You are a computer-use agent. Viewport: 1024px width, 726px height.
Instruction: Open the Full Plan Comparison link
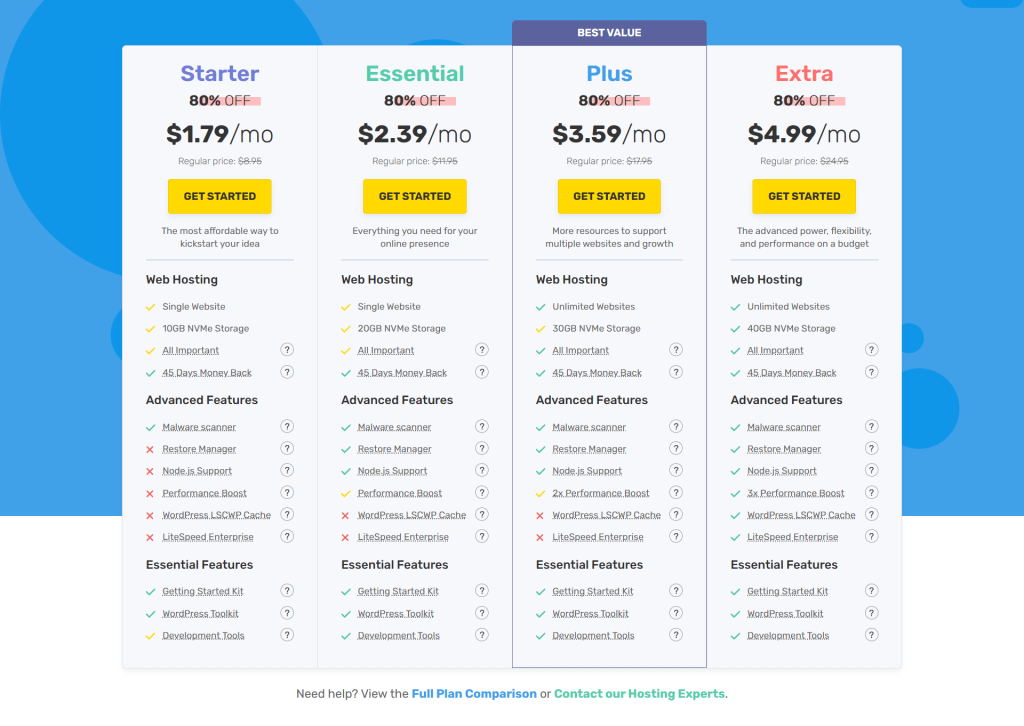coord(474,694)
